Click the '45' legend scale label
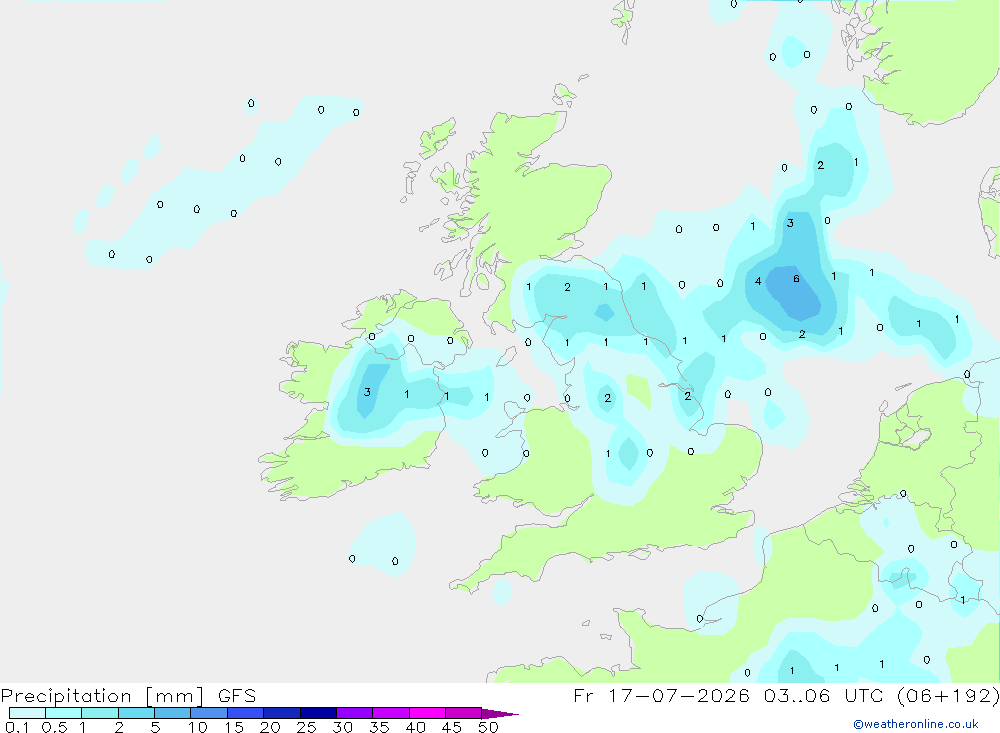 coord(452,727)
